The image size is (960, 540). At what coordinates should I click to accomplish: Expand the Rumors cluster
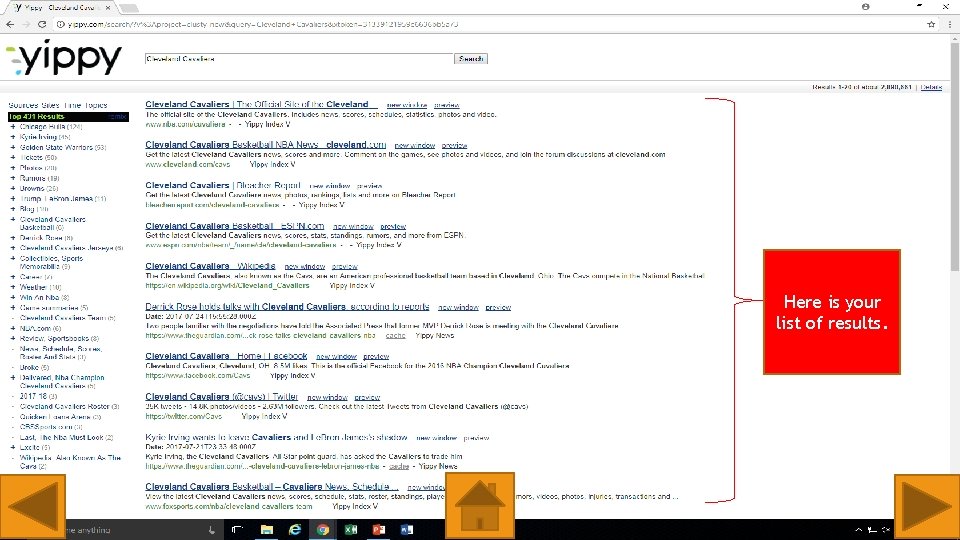click(x=13, y=178)
